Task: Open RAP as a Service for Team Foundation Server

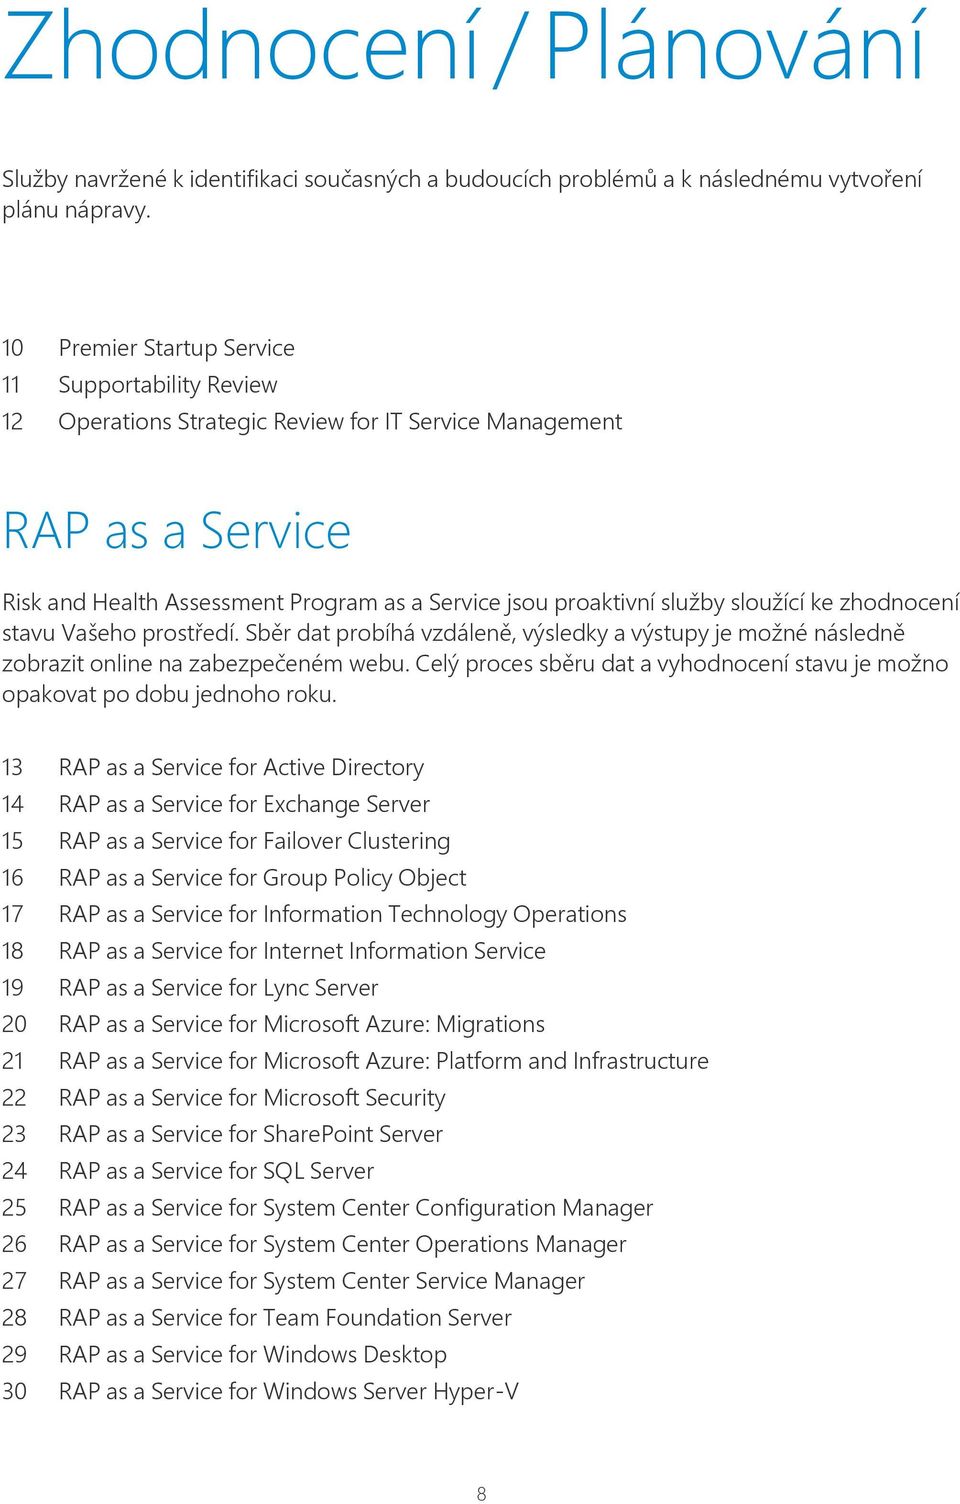Action: [x=285, y=1318]
